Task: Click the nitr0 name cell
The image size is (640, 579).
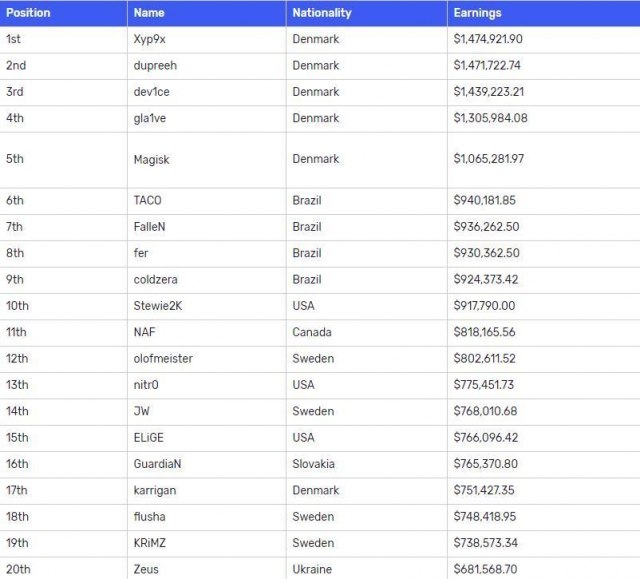Action: pyautogui.click(x=148, y=384)
